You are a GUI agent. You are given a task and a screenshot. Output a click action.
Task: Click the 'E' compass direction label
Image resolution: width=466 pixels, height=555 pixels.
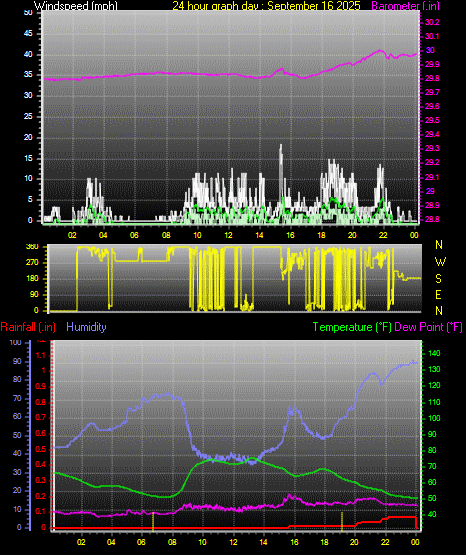tap(438, 294)
